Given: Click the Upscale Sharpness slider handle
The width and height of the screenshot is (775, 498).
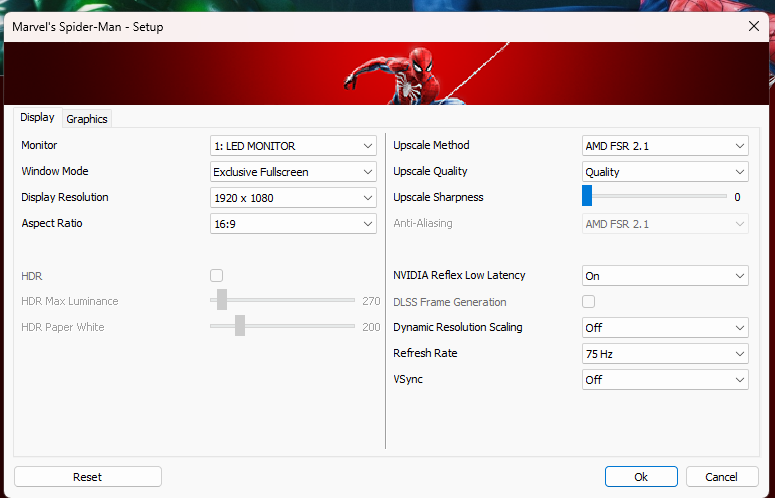Looking at the screenshot, I should tap(587, 196).
